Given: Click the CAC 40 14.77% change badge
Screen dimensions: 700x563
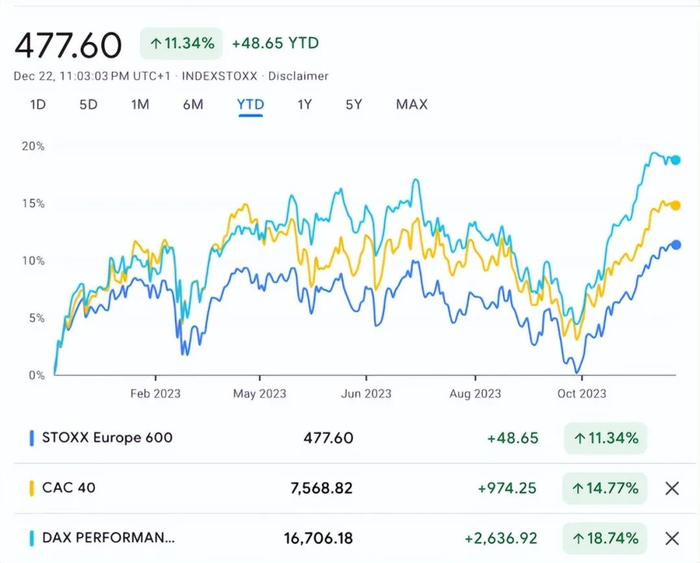Looking at the screenshot, I should coord(605,489).
